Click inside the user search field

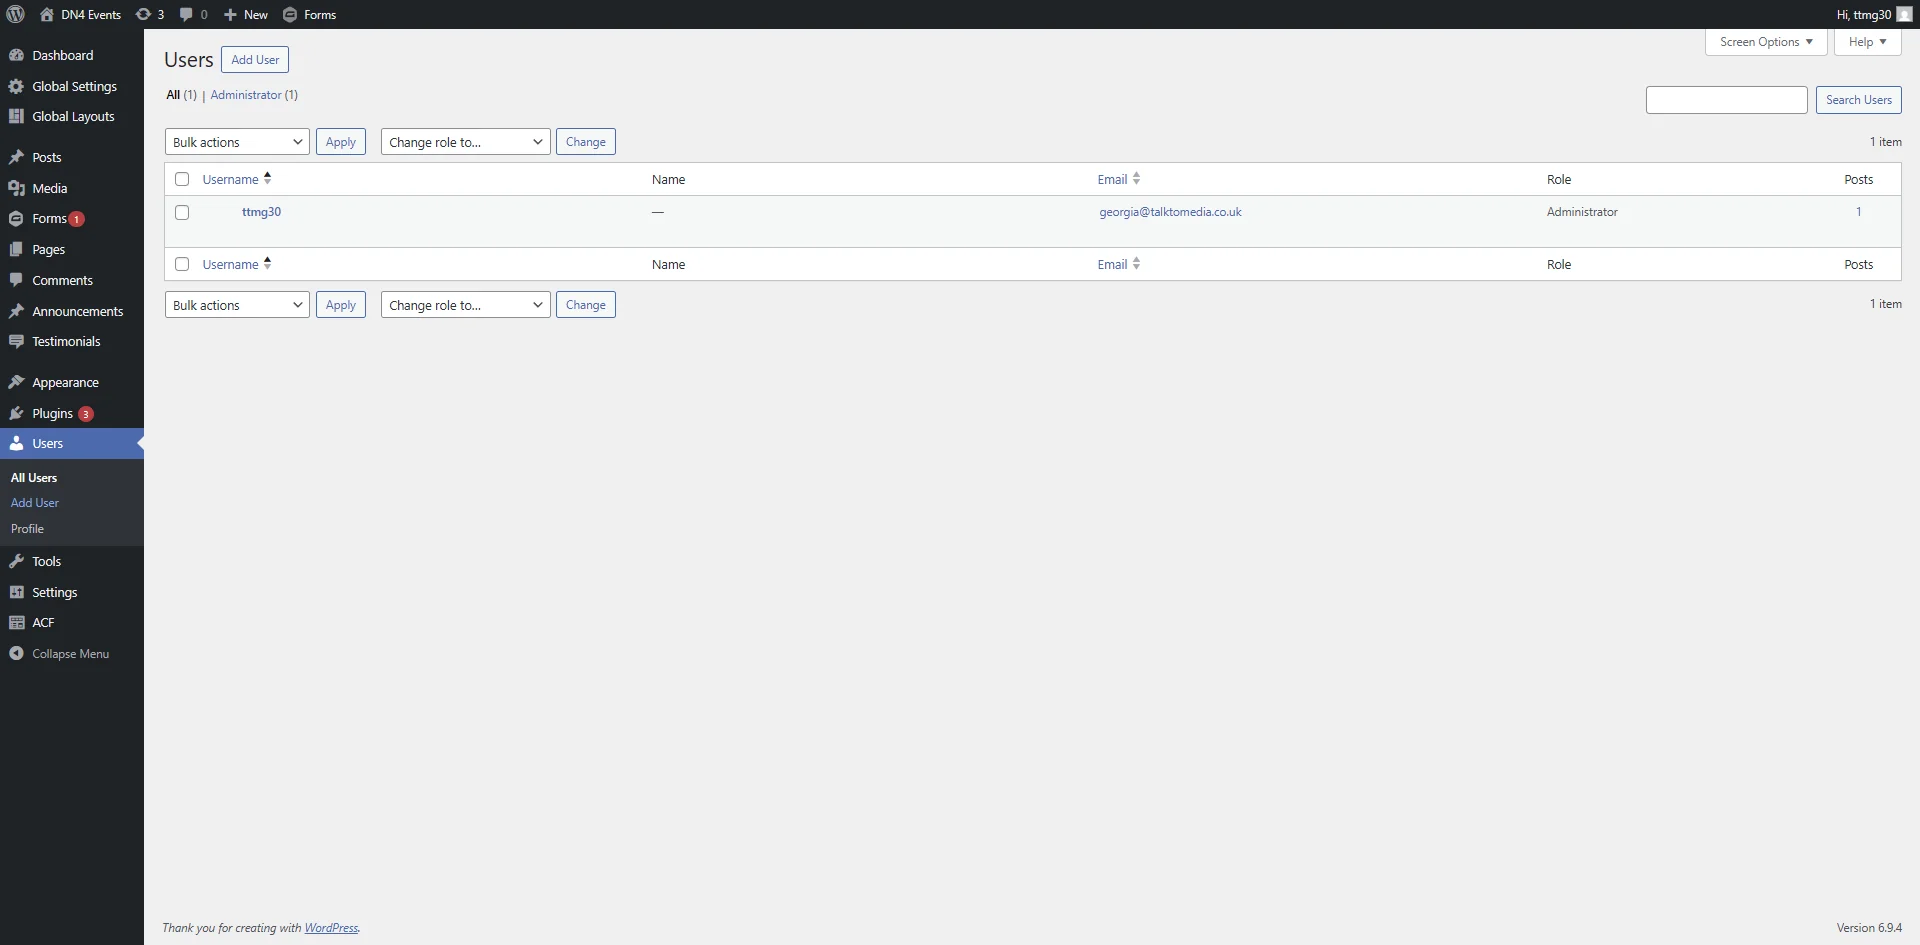tap(1725, 99)
